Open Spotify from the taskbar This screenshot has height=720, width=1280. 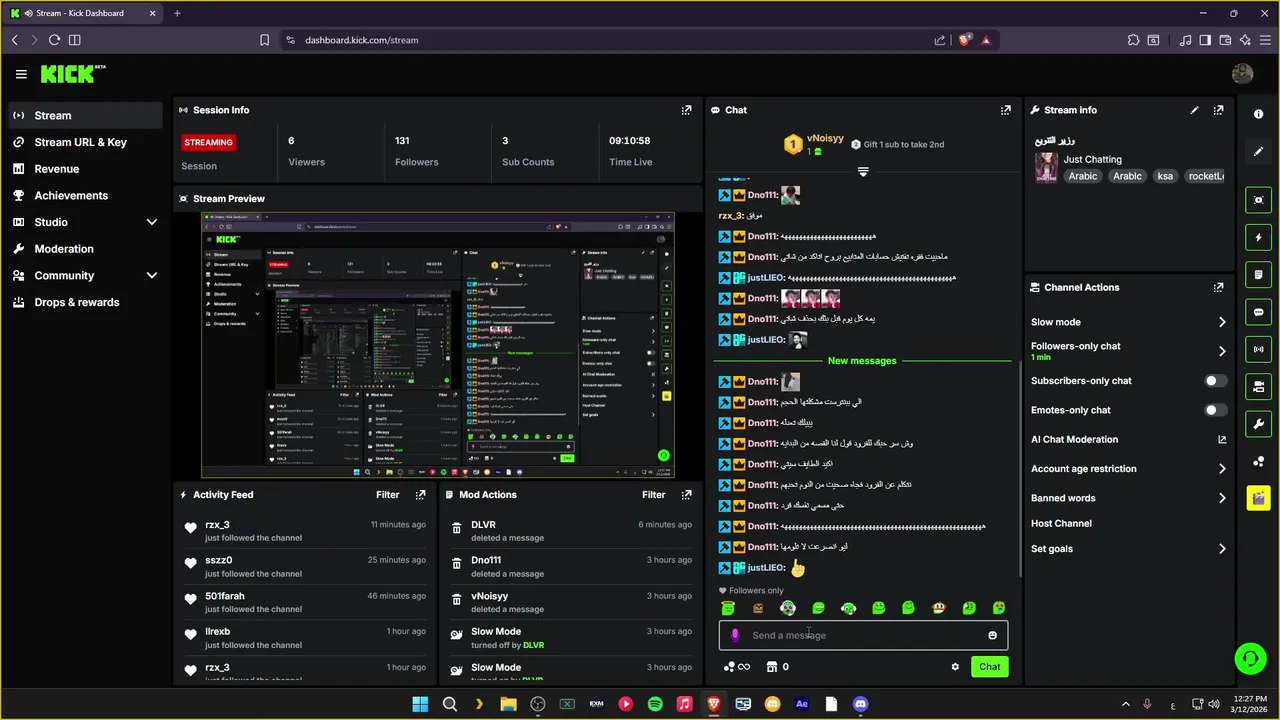click(x=655, y=704)
